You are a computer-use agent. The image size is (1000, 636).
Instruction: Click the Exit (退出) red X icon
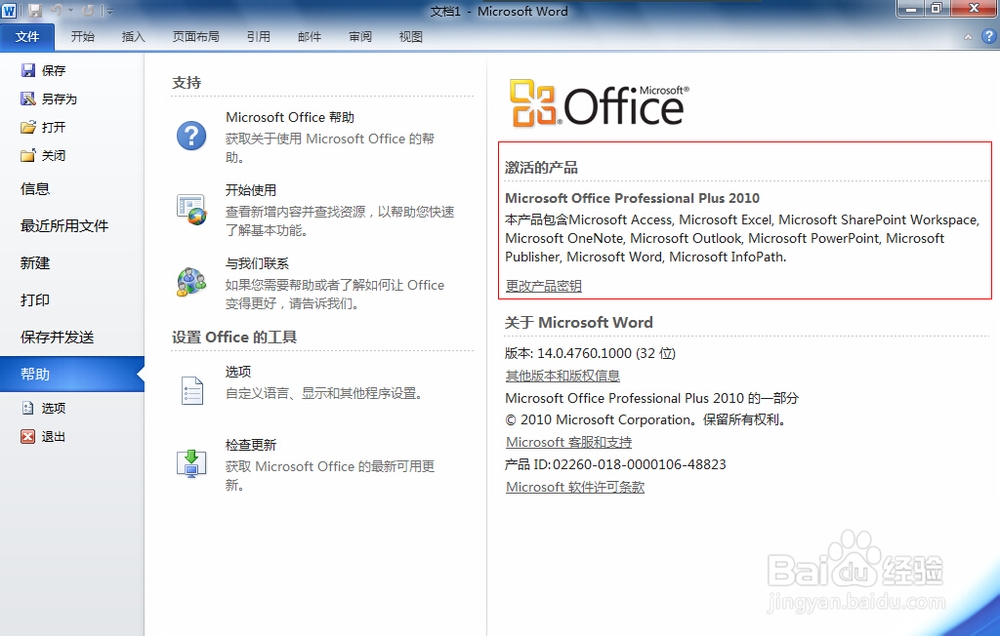coord(28,436)
